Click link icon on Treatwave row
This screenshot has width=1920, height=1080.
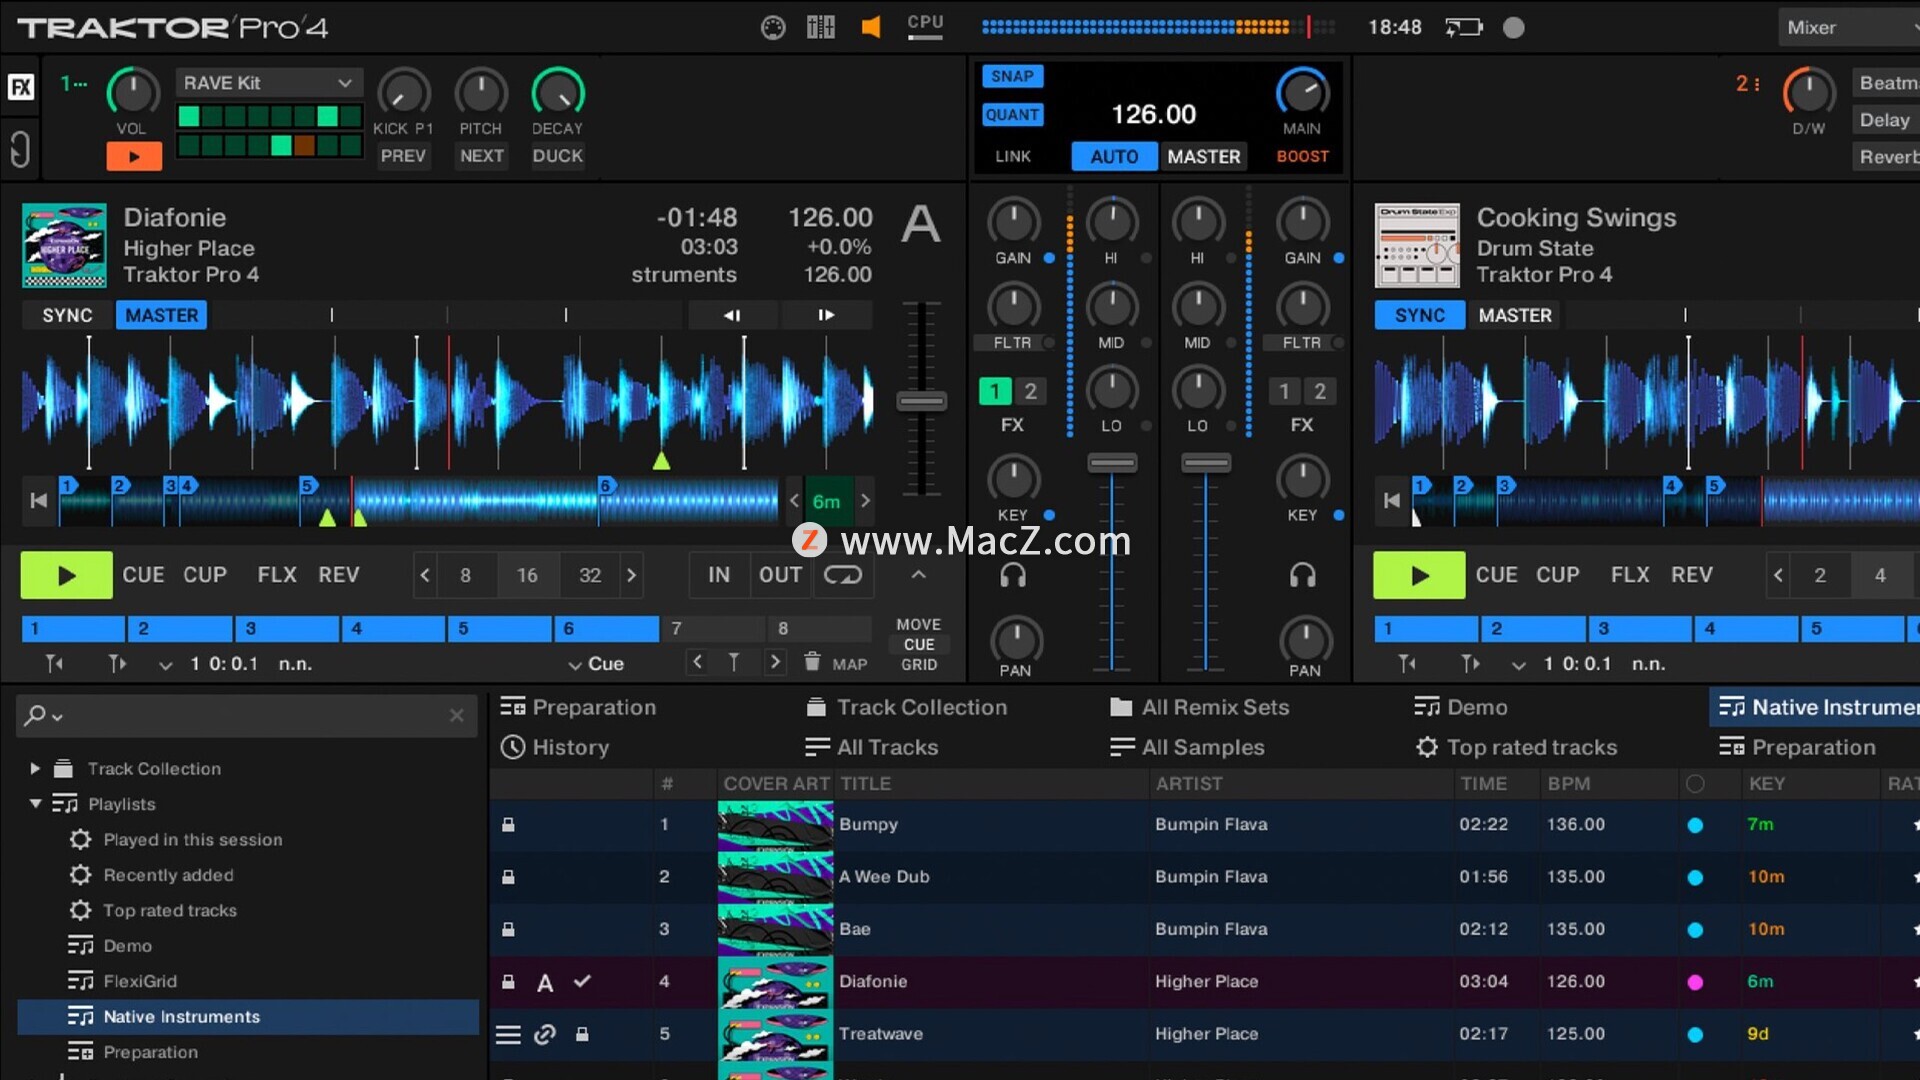pos(545,1034)
